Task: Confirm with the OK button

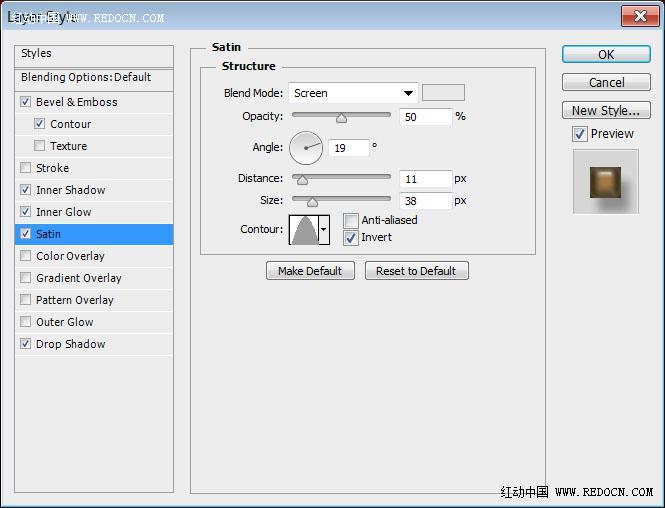Action: pyautogui.click(x=606, y=54)
